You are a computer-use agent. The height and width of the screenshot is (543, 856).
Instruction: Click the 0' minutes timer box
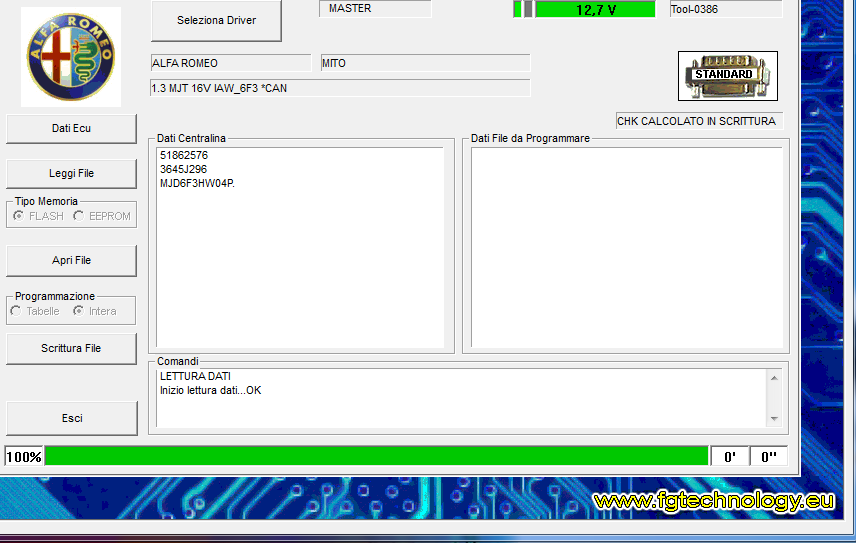pos(729,457)
